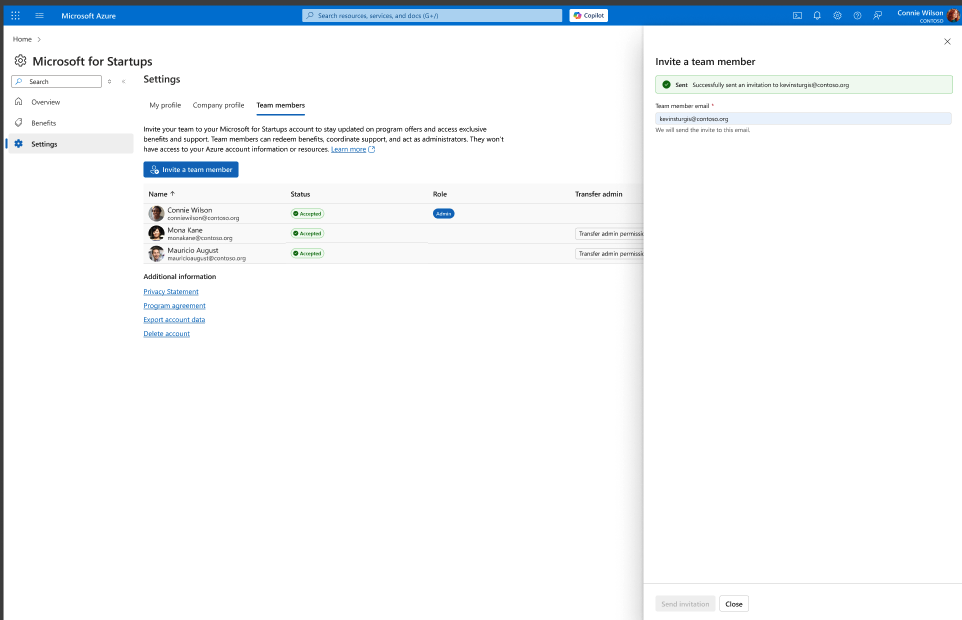The width and height of the screenshot is (962, 620).
Task: Click Mauricio August's Accepted status badge
Action: [307, 253]
